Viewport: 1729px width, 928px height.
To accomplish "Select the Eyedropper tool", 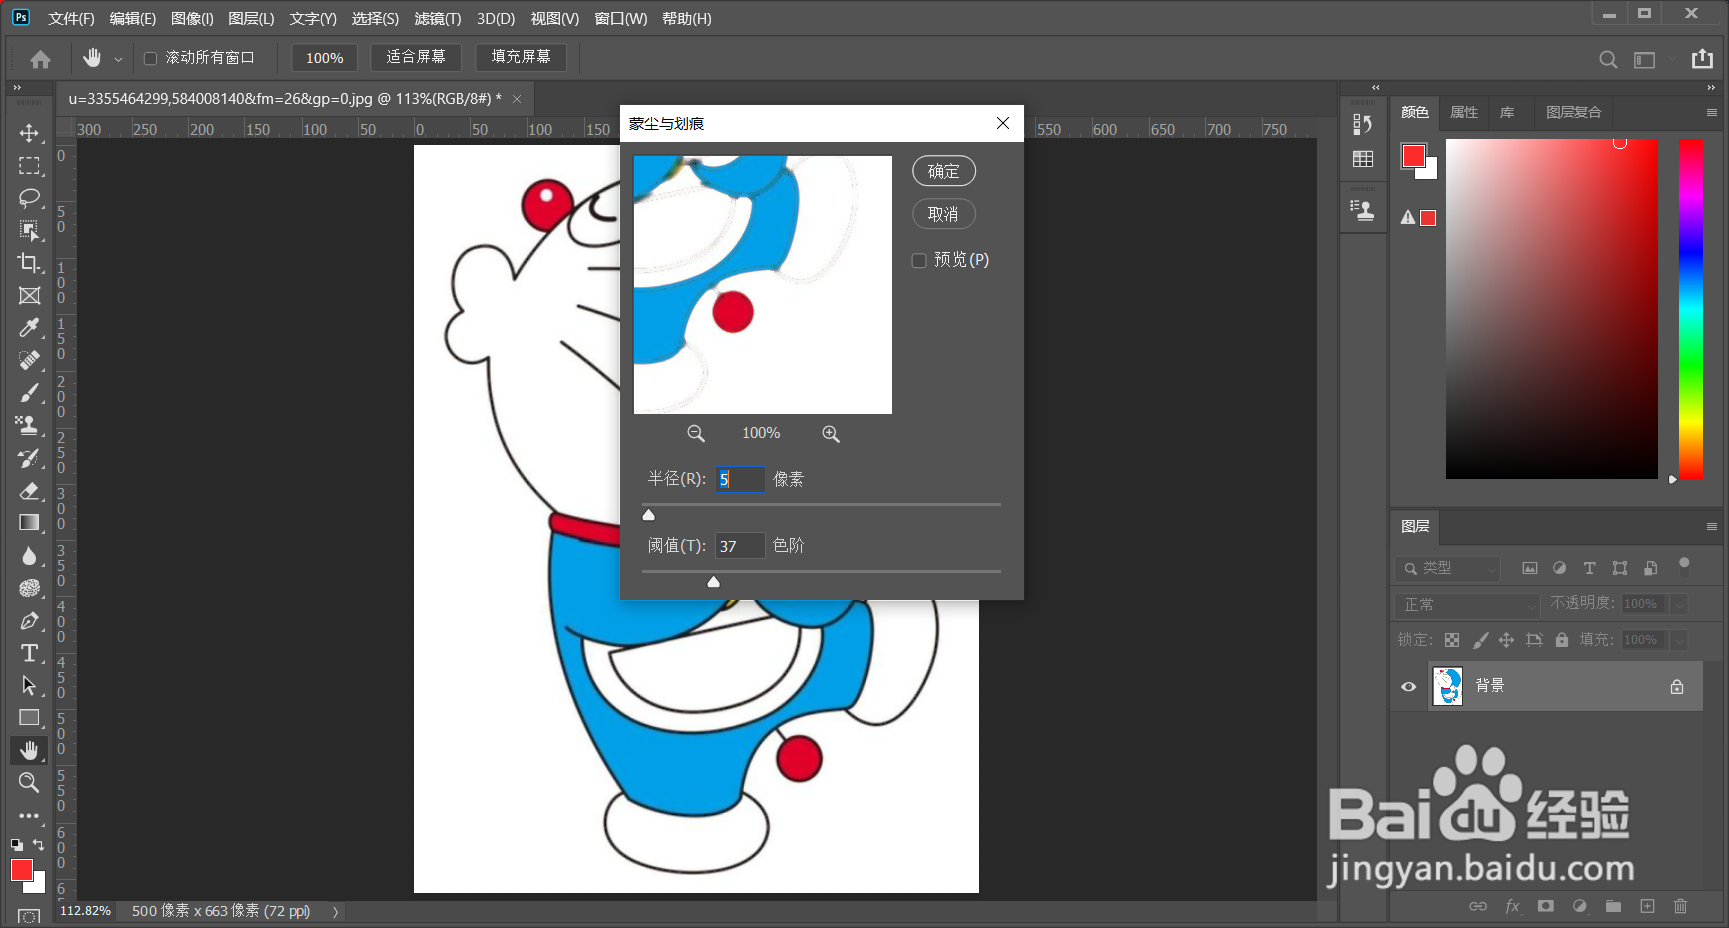I will pyautogui.click(x=29, y=328).
